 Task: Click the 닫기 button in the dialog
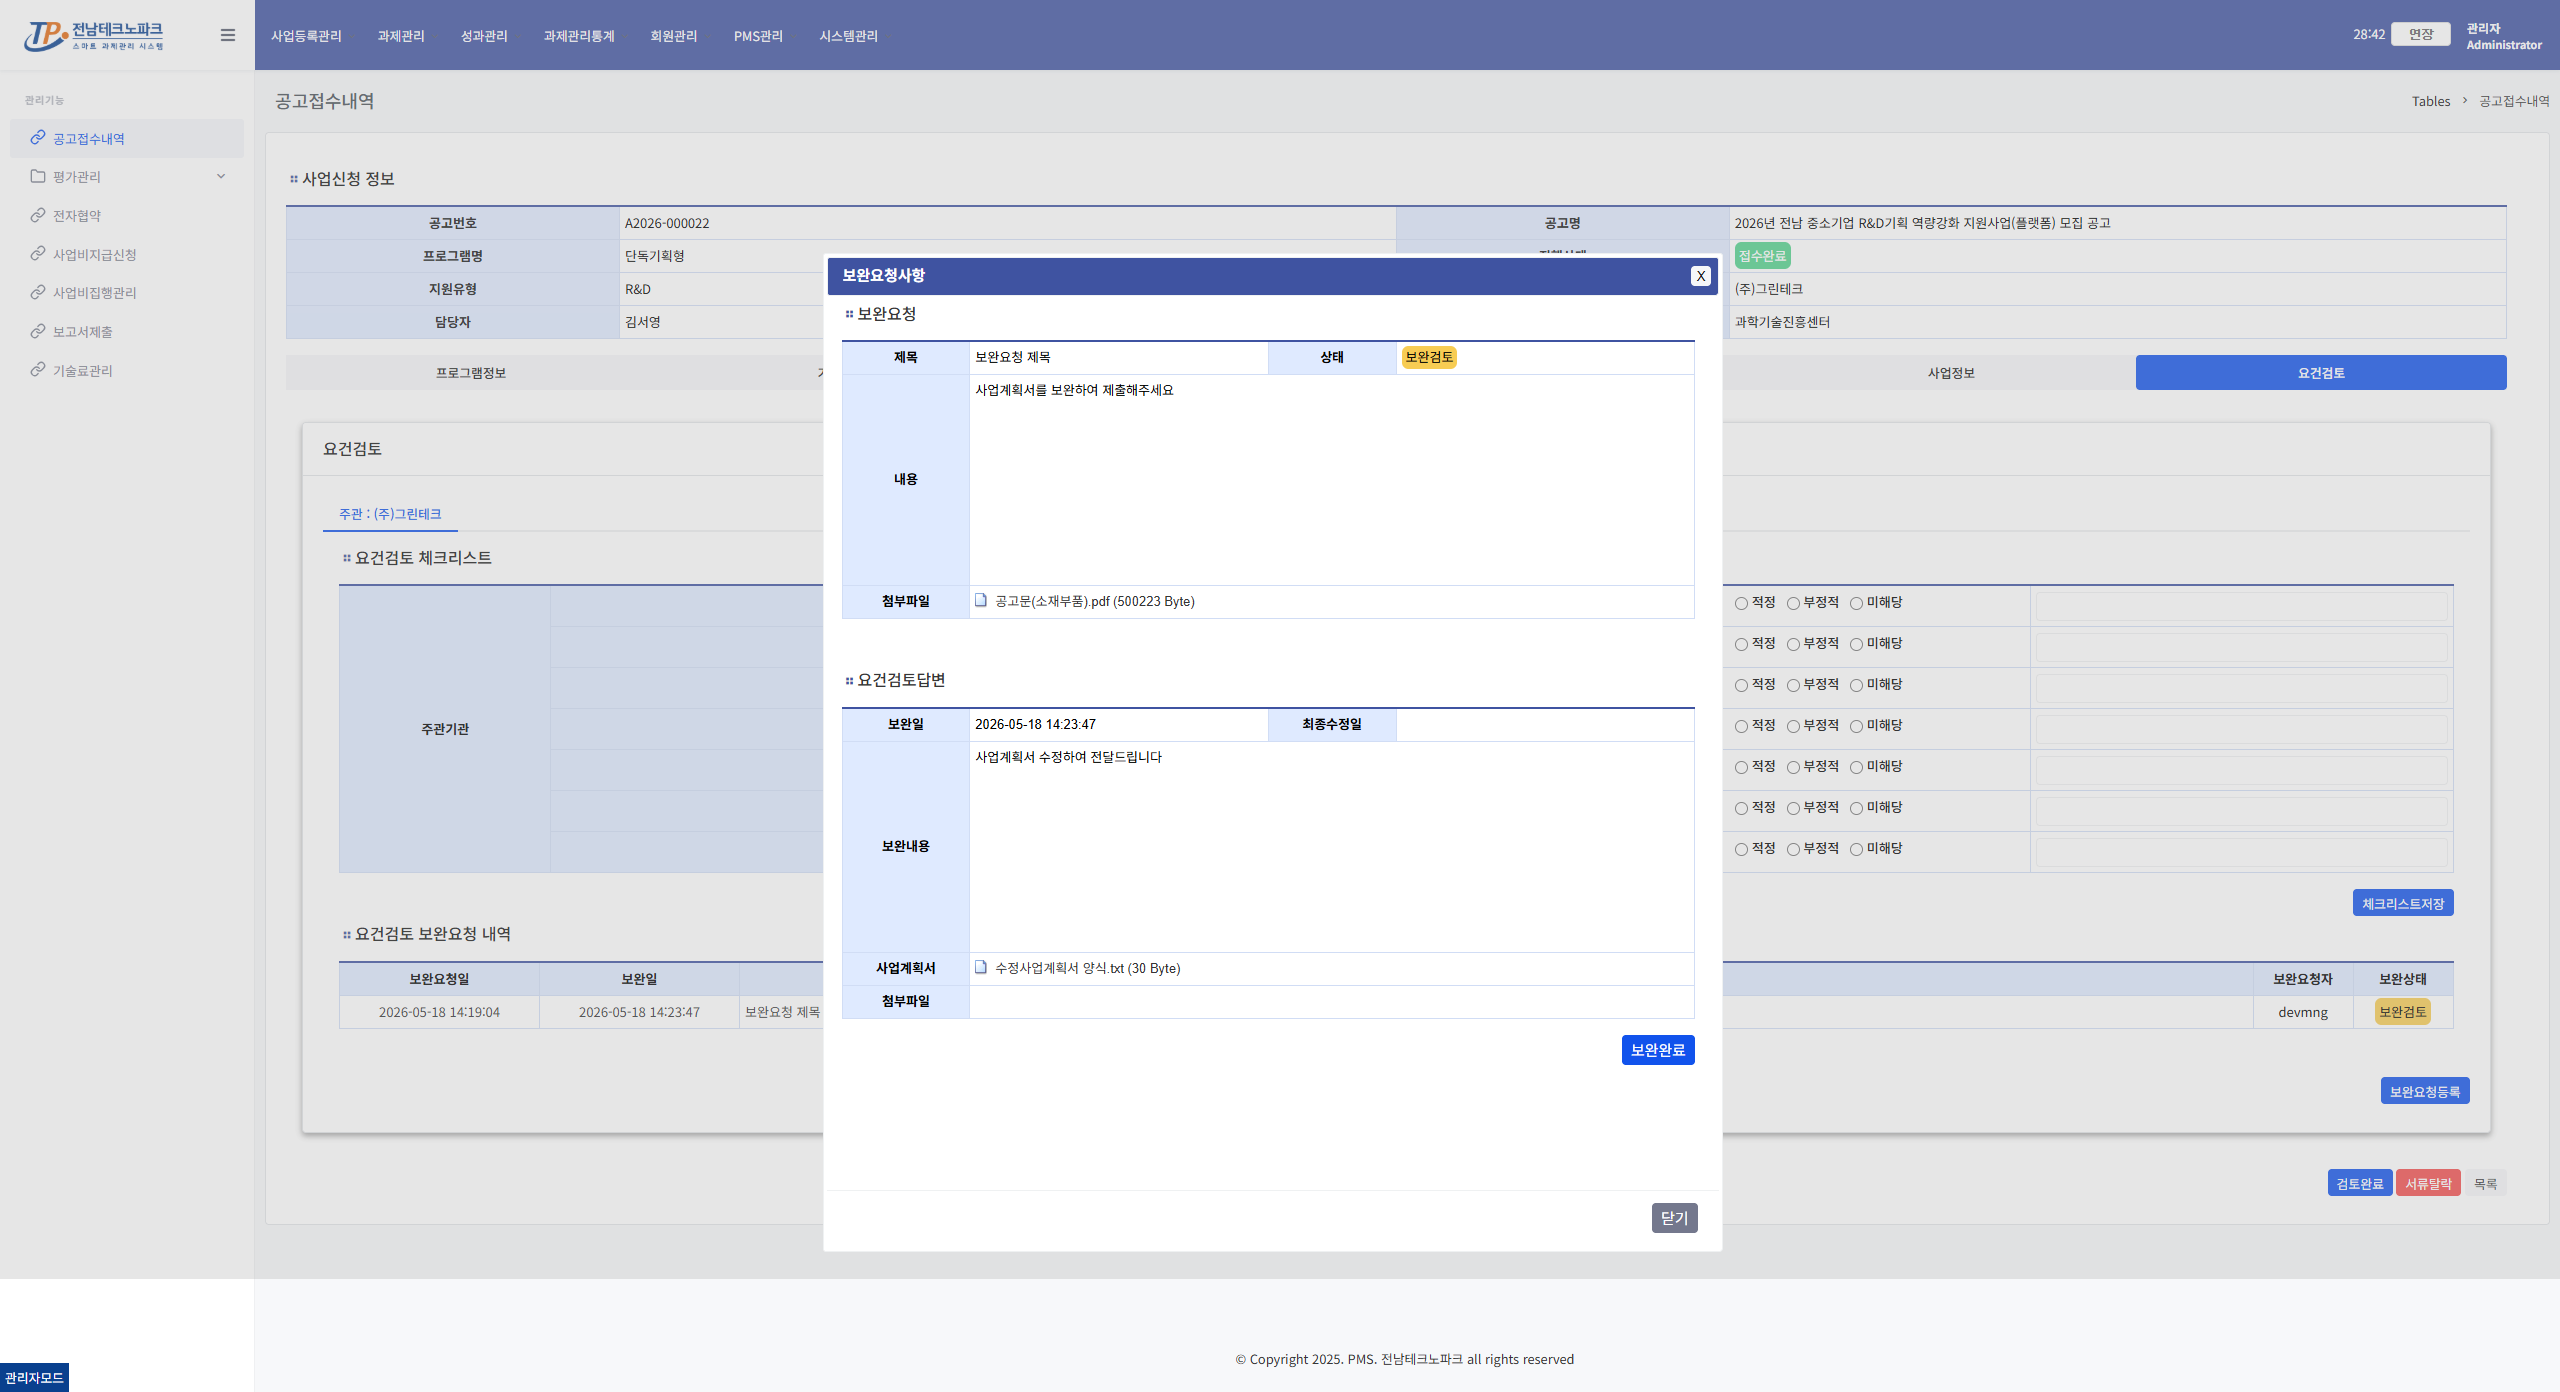click(x=1674, y=1218)
